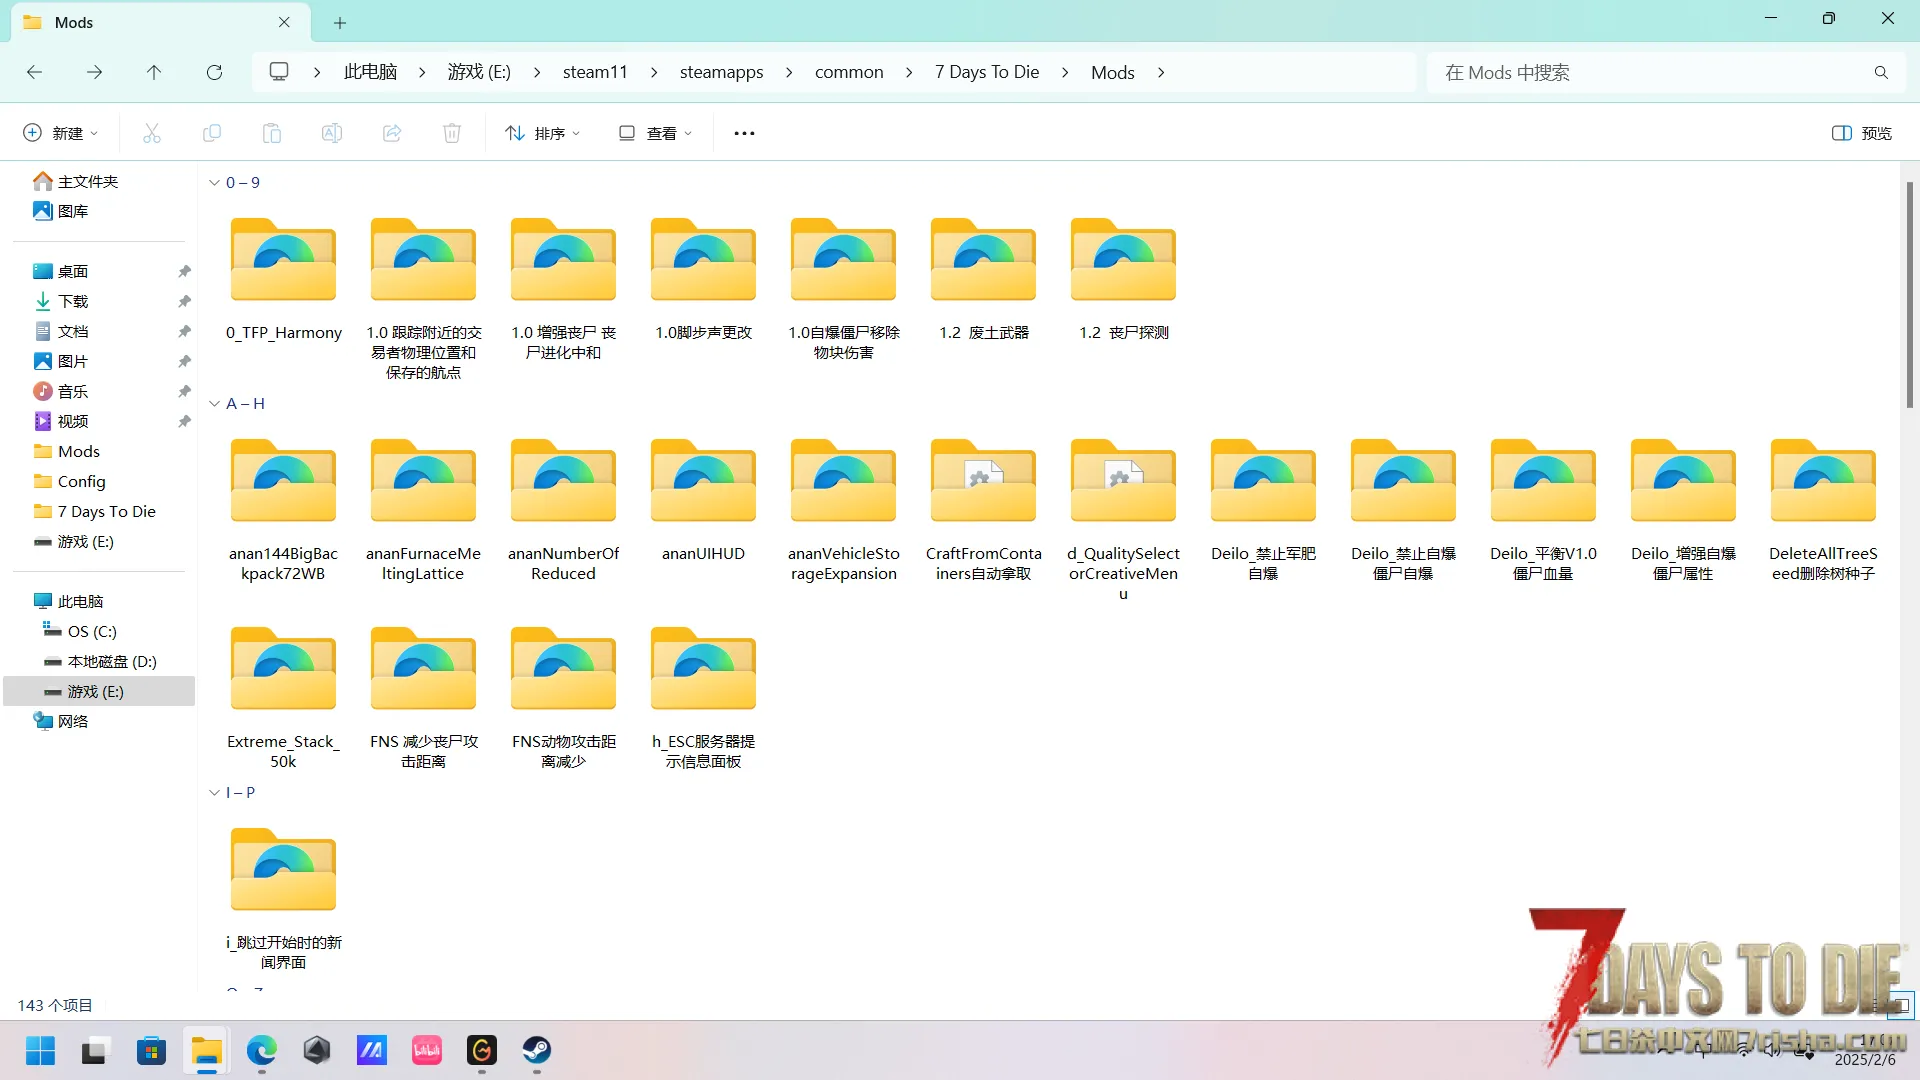Go up one folder level
The height and width of the screenshot is (1080, 1920).
click(x=154, y=72)
